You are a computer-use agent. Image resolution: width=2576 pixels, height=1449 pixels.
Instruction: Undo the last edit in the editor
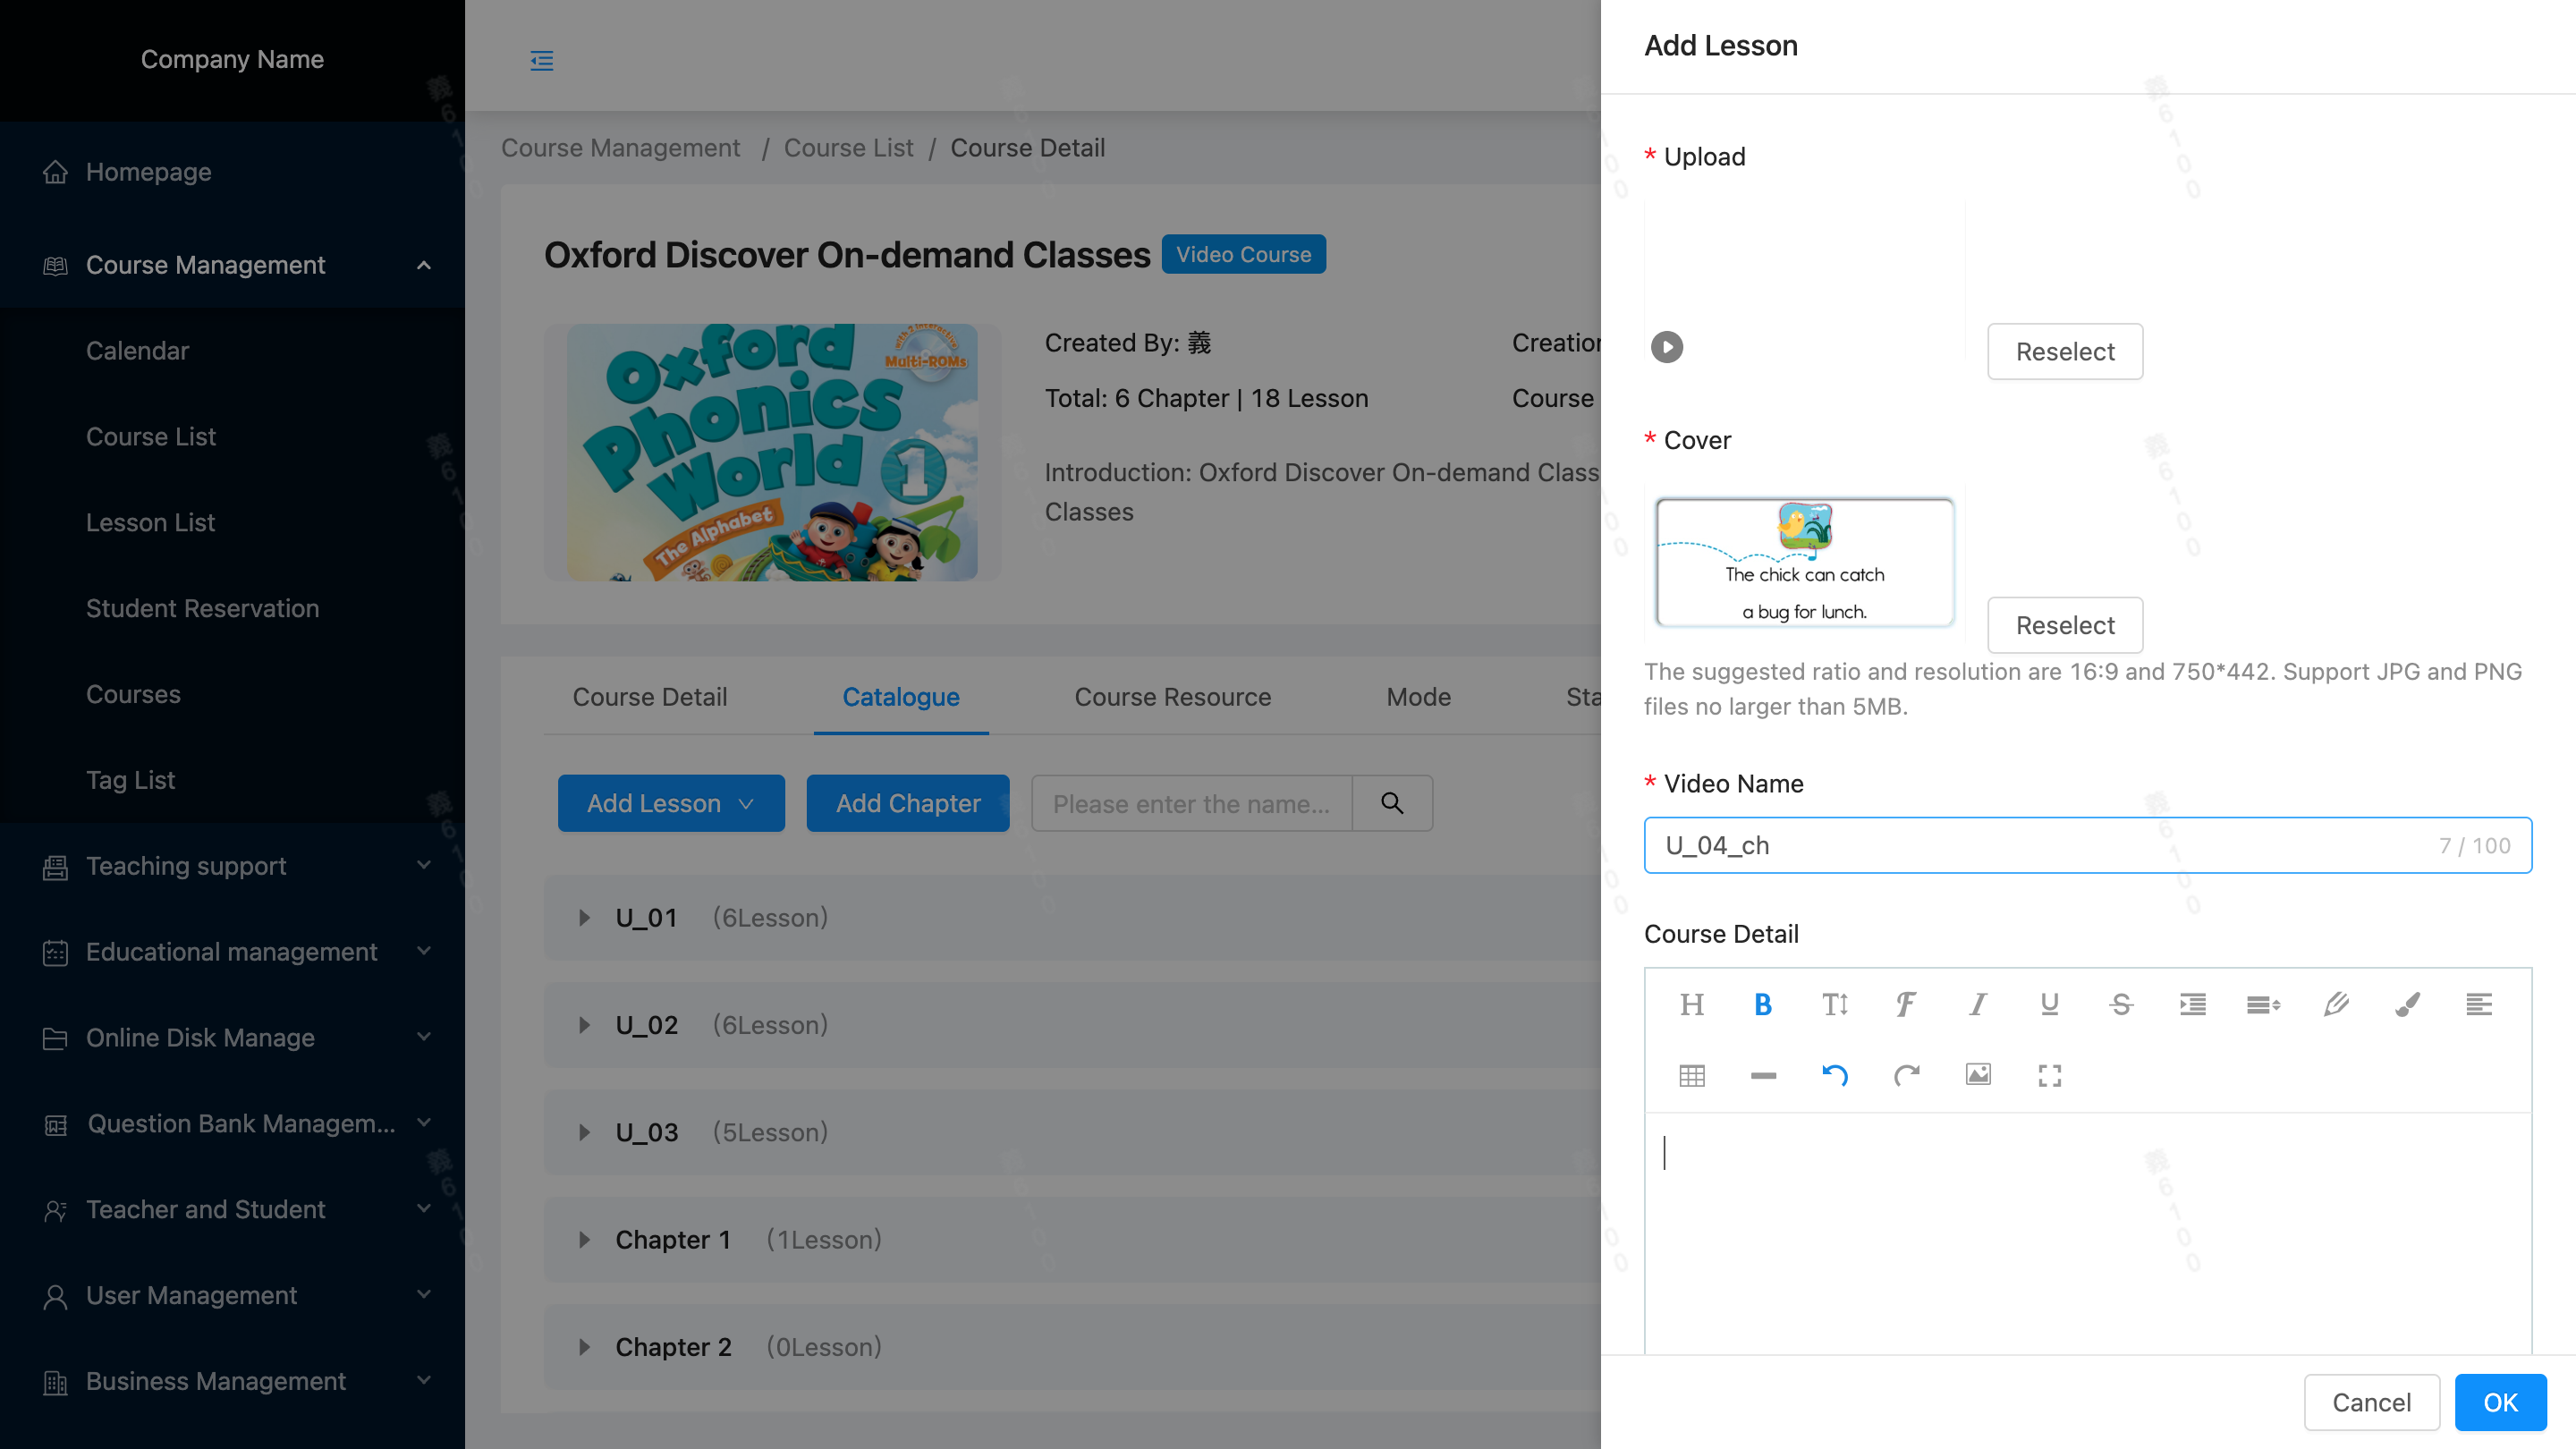tap(1834, 1075)
